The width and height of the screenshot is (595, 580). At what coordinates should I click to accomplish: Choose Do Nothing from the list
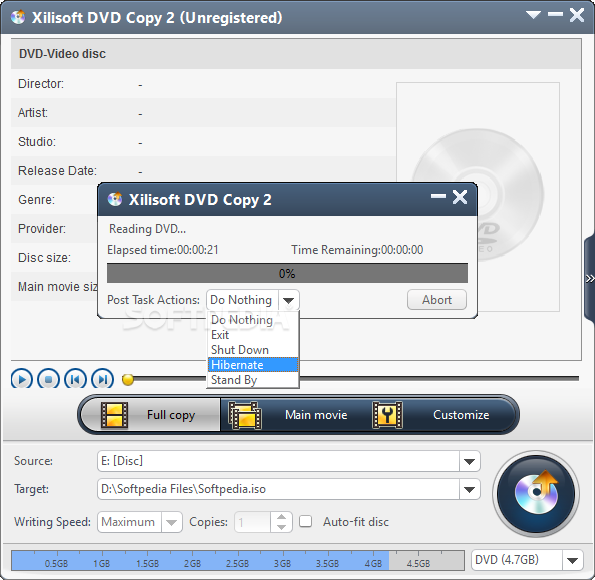253,320
